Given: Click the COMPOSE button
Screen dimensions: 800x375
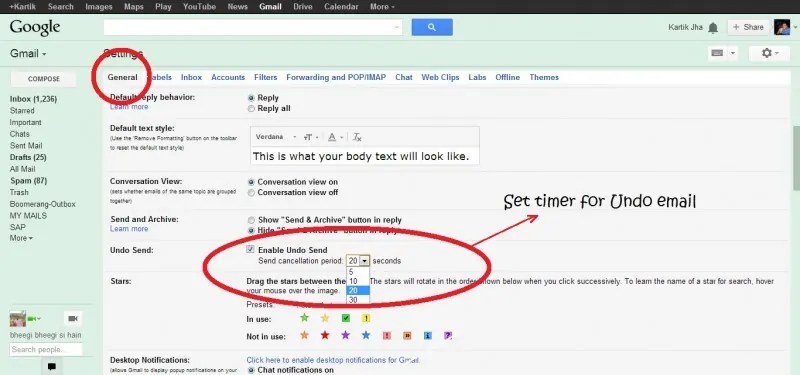Looking at the screenshot, I should click(x=44, y=79).
